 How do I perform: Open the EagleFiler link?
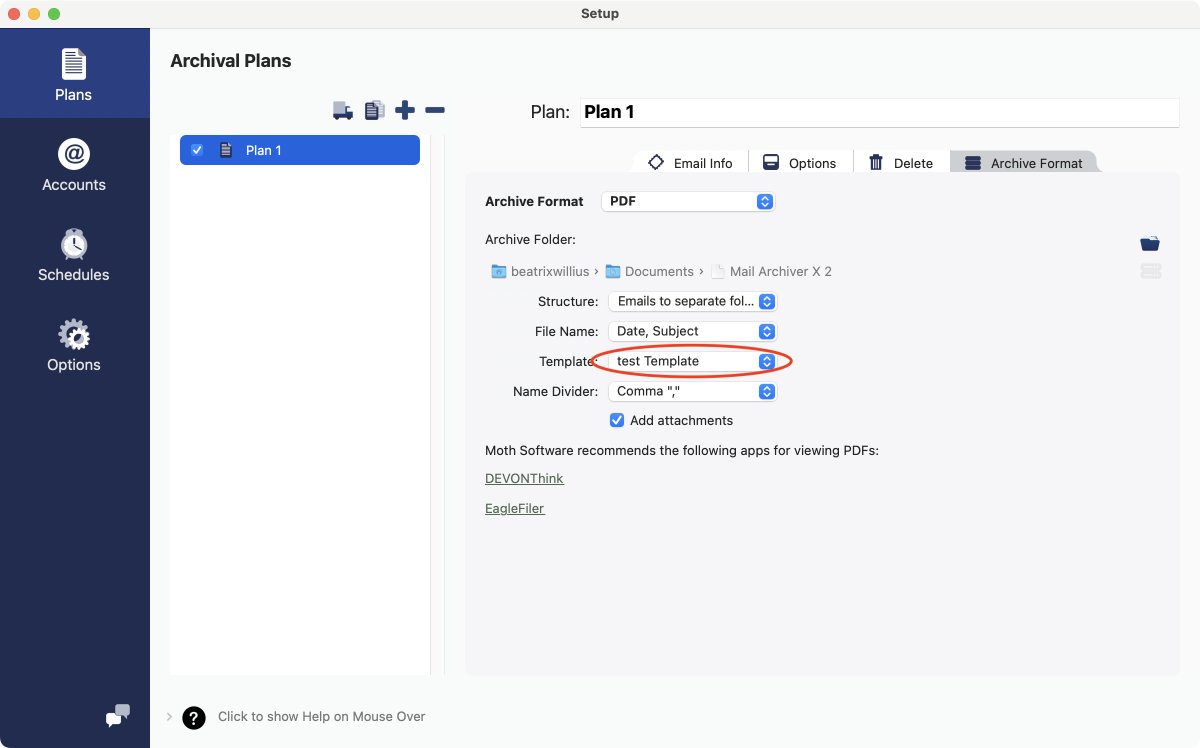(514, 508)
